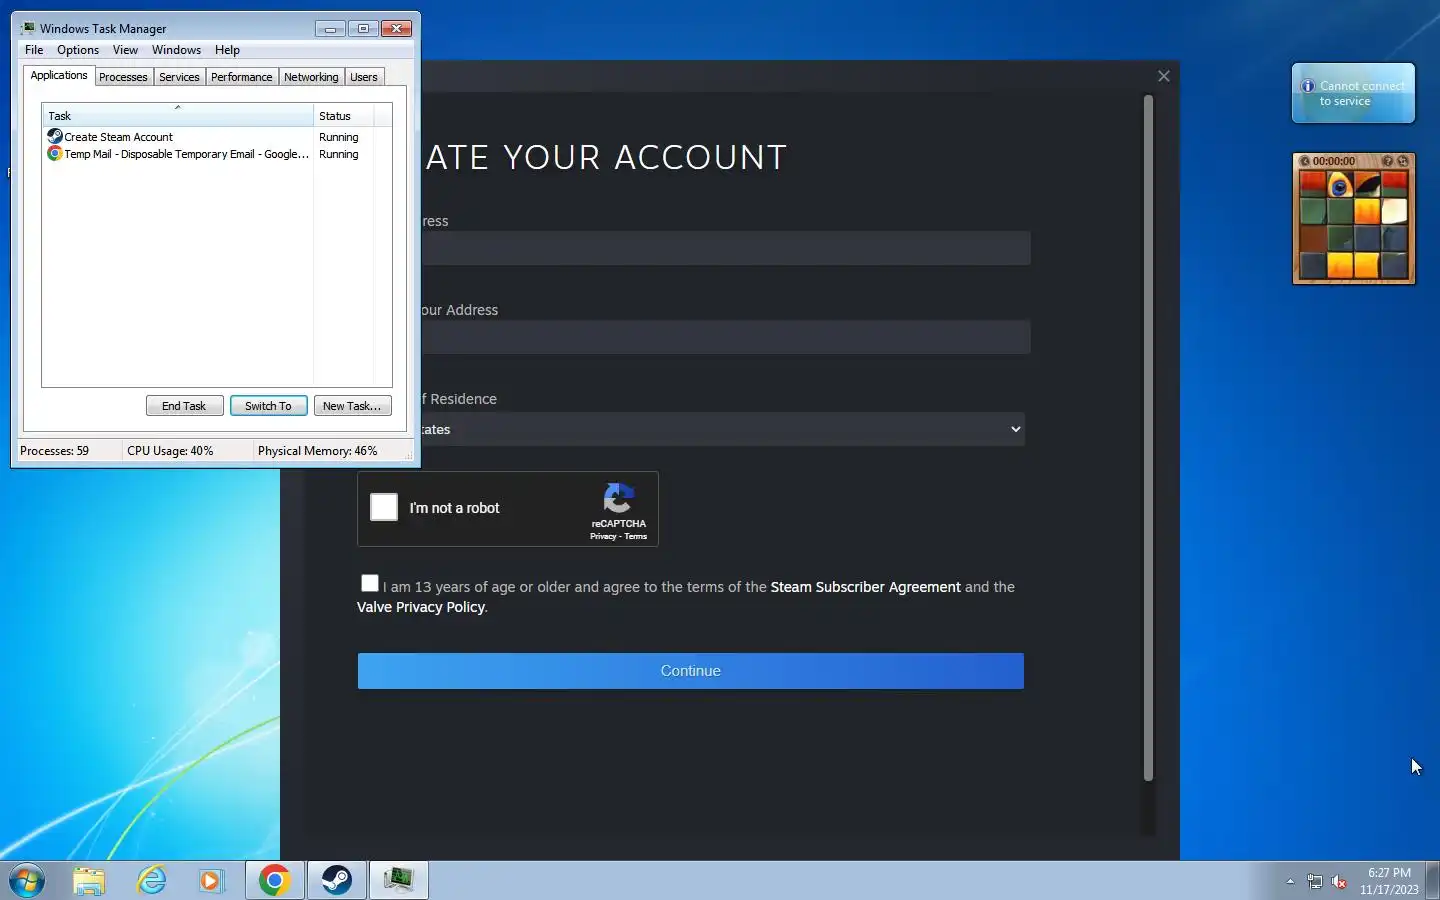Screen dimensions: 1440x900
Task: Click the CPU Usage: 40% status entry
Action: point(170,451)
